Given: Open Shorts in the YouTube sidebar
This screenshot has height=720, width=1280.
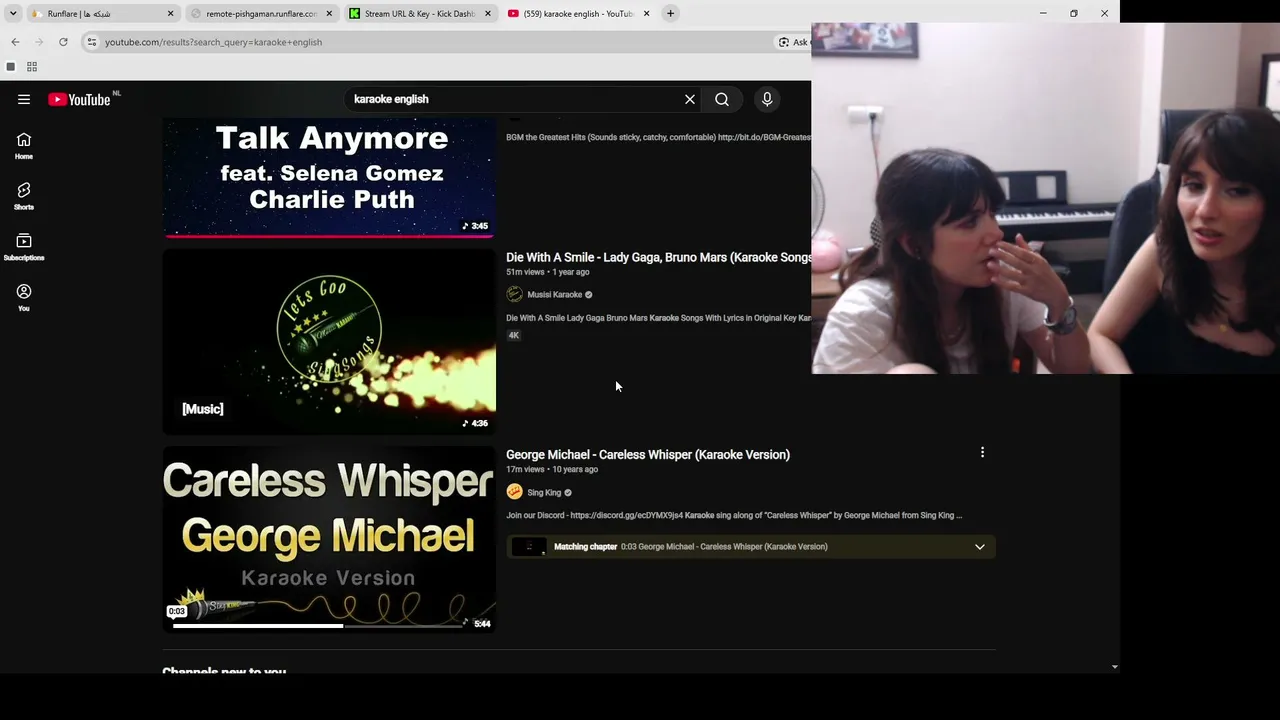Looking at the screenshot, I should pyautogui.click(x=24, y=196).
